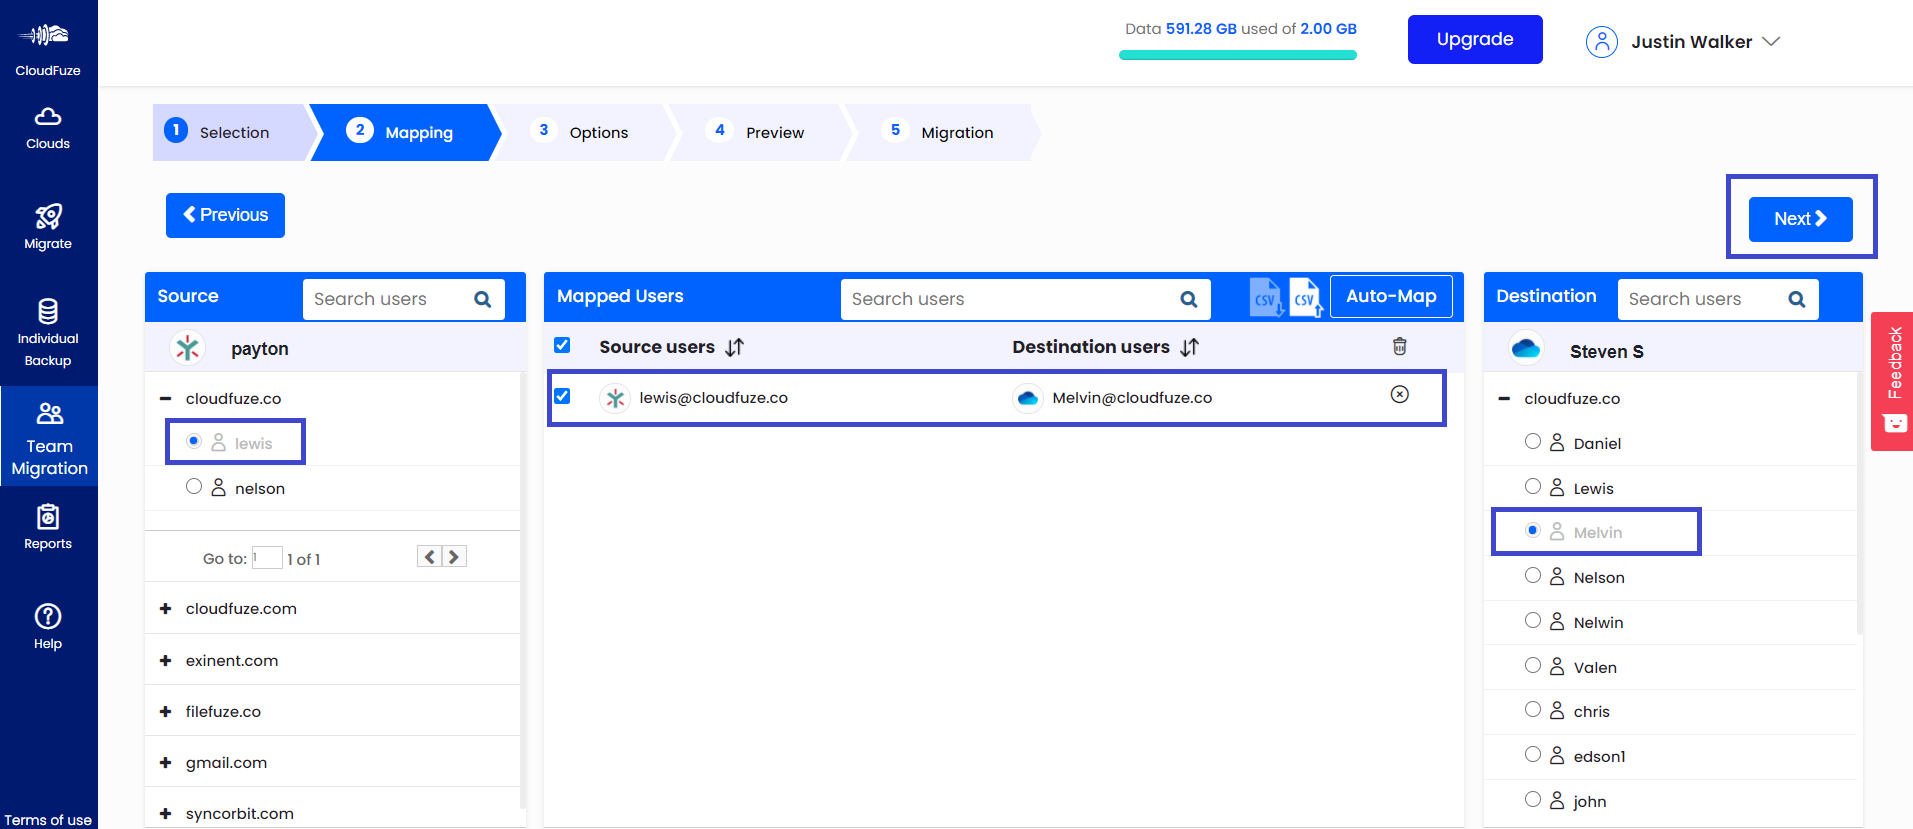This screenshot has height=829, width=1913.
Task: Select the Melvin destination user radio
Action: click(x=1533, y=530)
